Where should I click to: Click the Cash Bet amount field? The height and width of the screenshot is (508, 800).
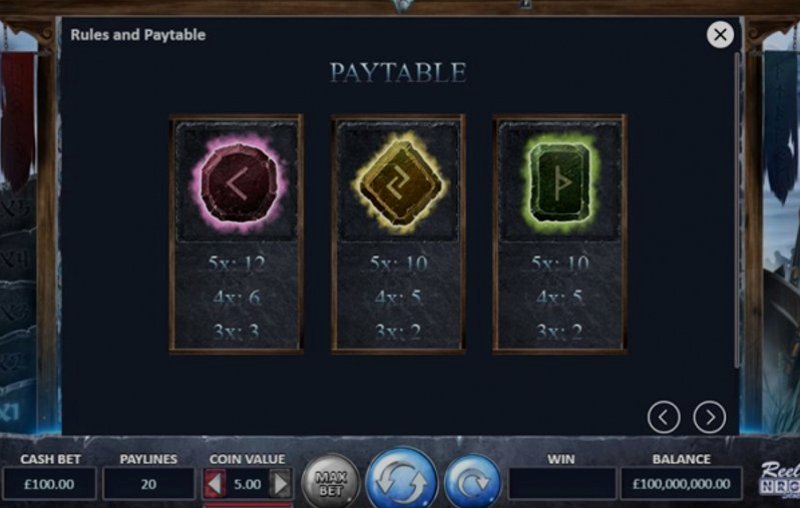[x=49, y=484]
